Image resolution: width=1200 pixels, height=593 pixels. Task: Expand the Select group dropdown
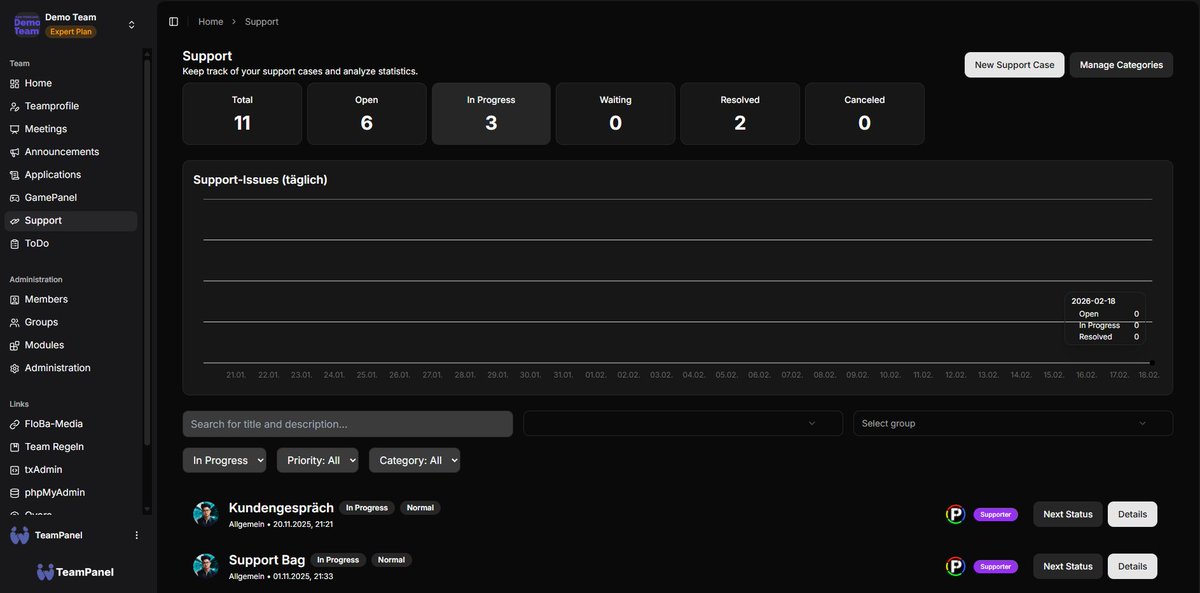coord(1012,423)
